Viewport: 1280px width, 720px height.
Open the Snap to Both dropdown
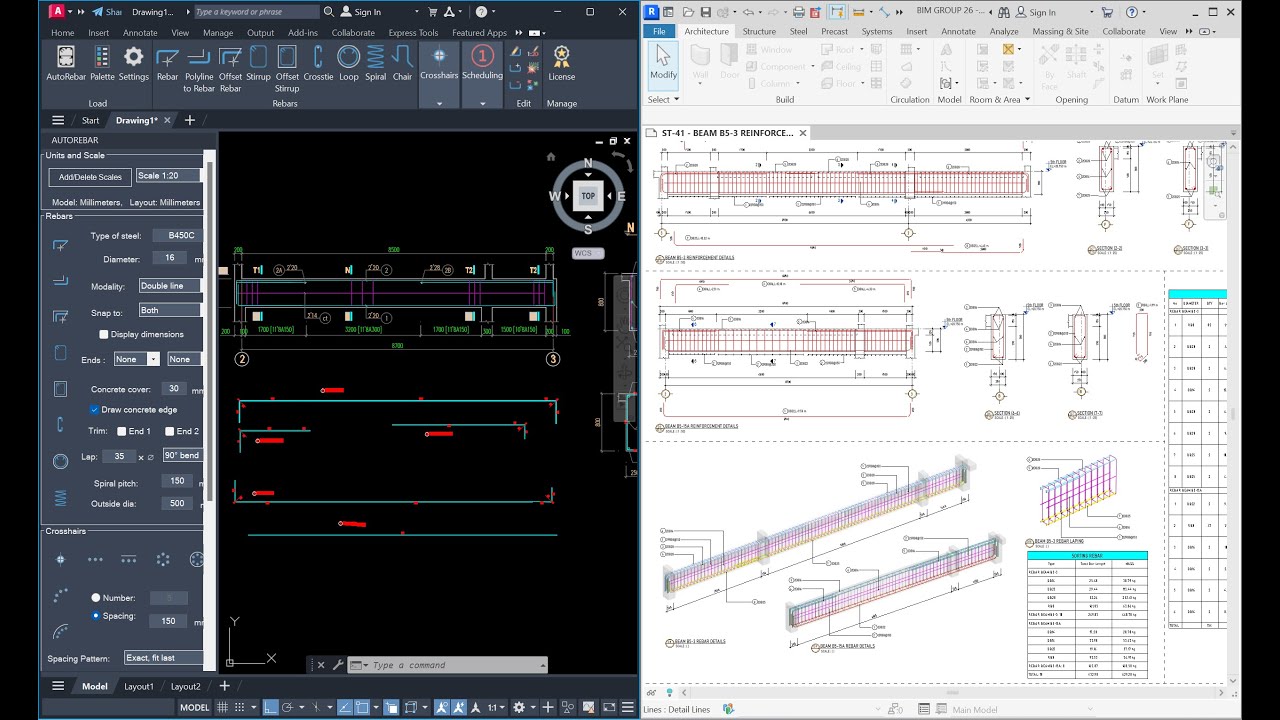point(170,311)
